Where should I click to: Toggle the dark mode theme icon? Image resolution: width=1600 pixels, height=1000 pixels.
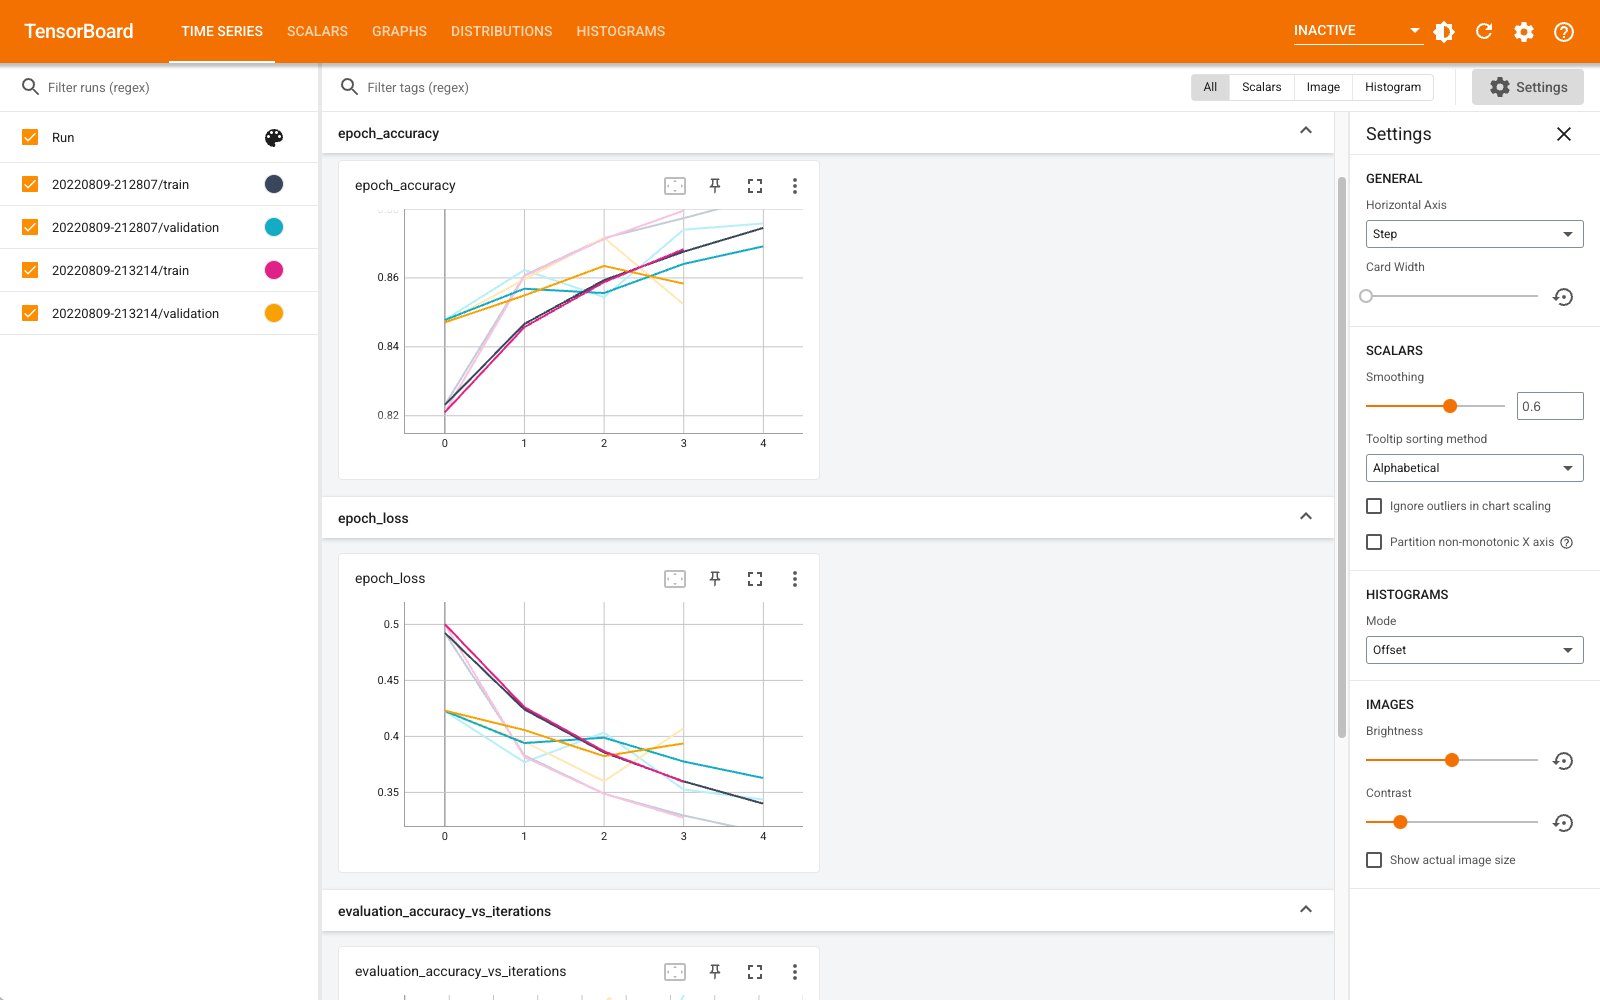[x=1444, y=32]
